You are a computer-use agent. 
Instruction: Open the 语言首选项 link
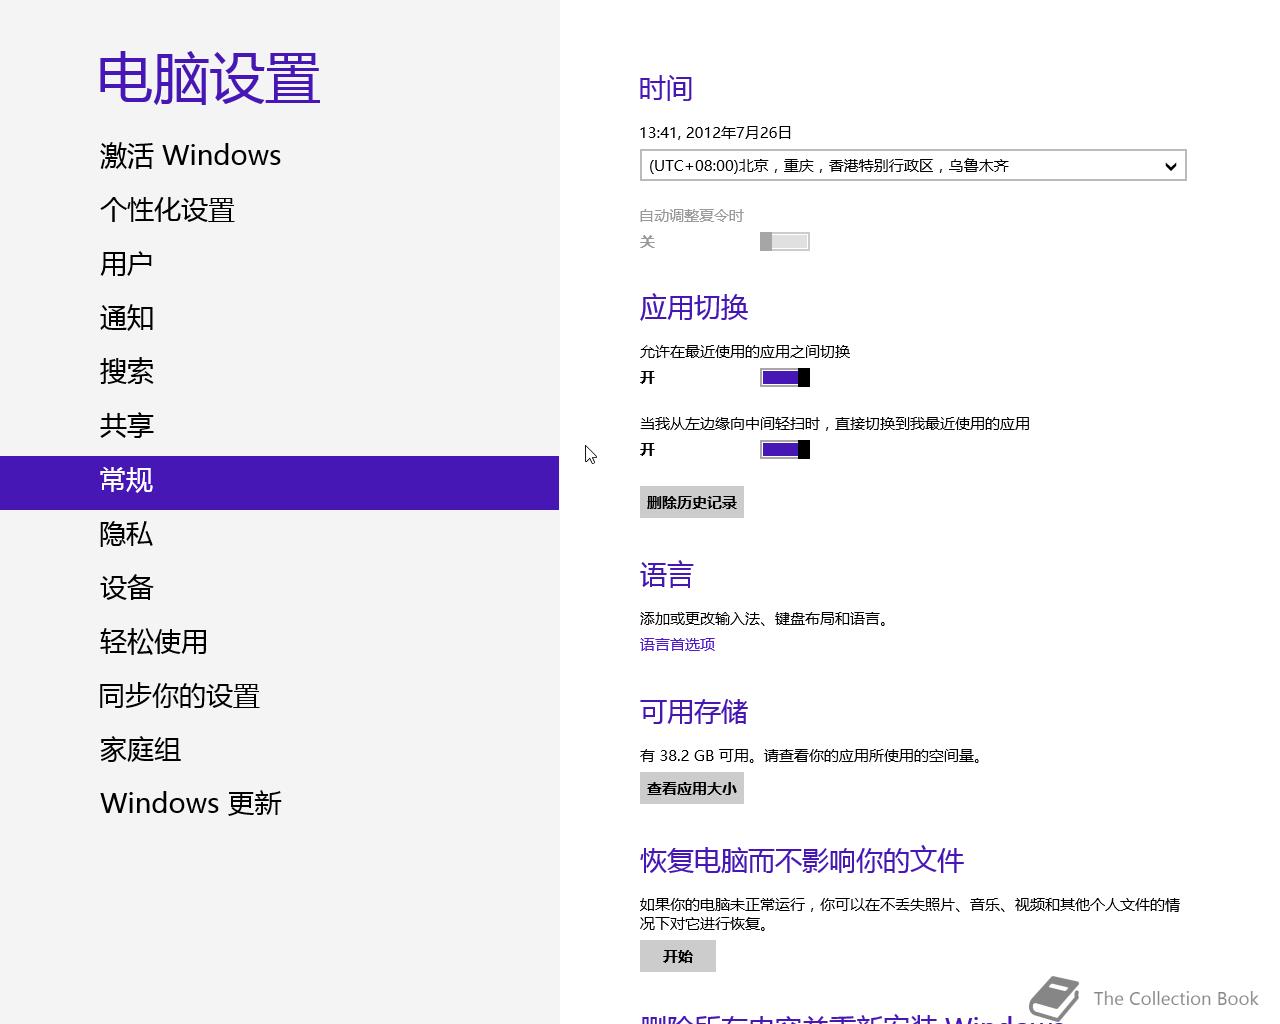[677, 645]
